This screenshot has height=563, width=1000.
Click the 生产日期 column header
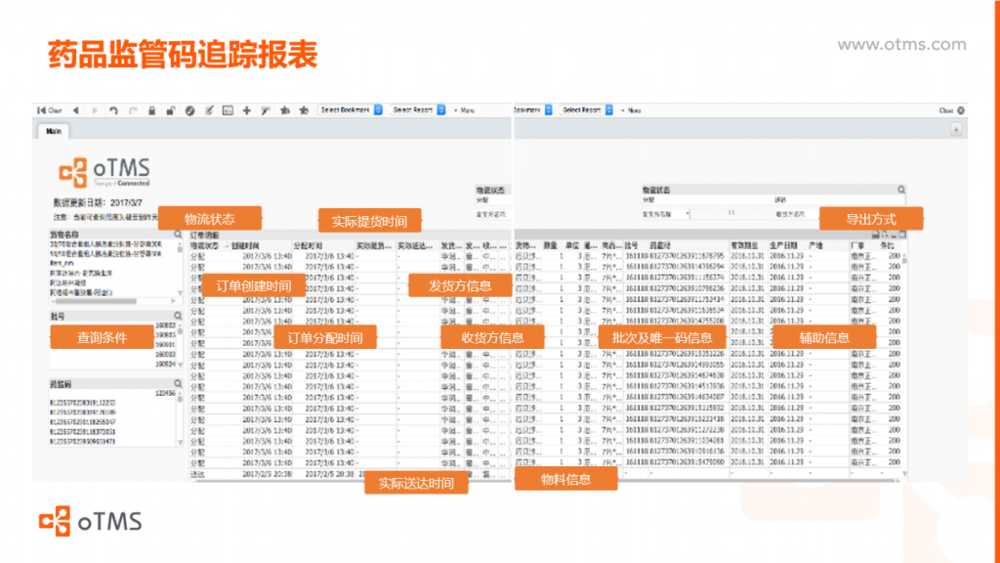pos(783,244)
